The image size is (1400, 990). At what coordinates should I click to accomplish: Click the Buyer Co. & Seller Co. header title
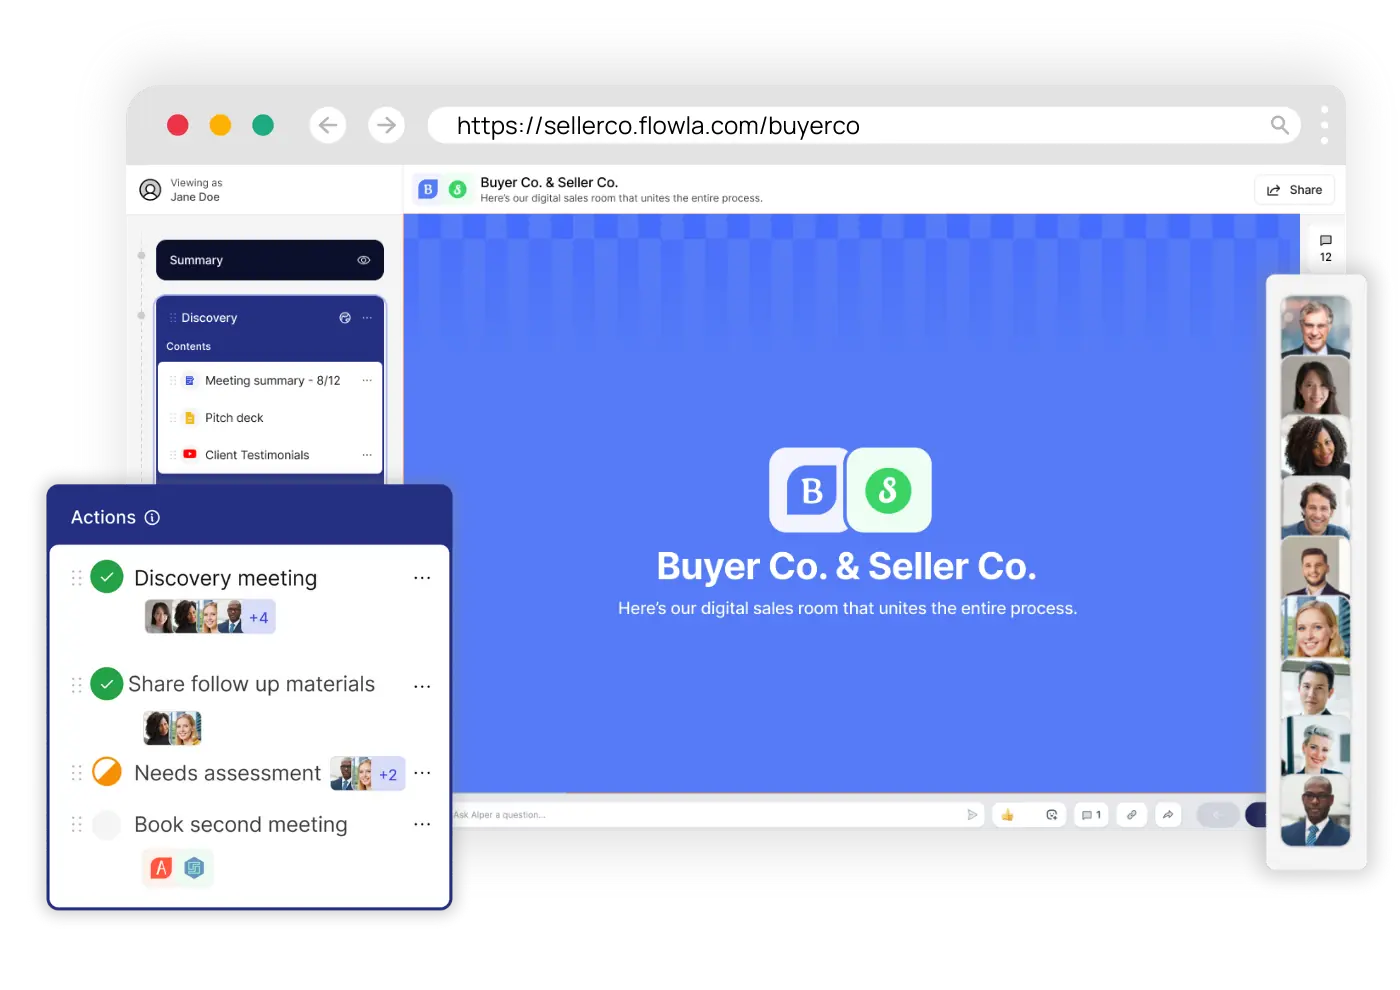(x=549, y=182)
